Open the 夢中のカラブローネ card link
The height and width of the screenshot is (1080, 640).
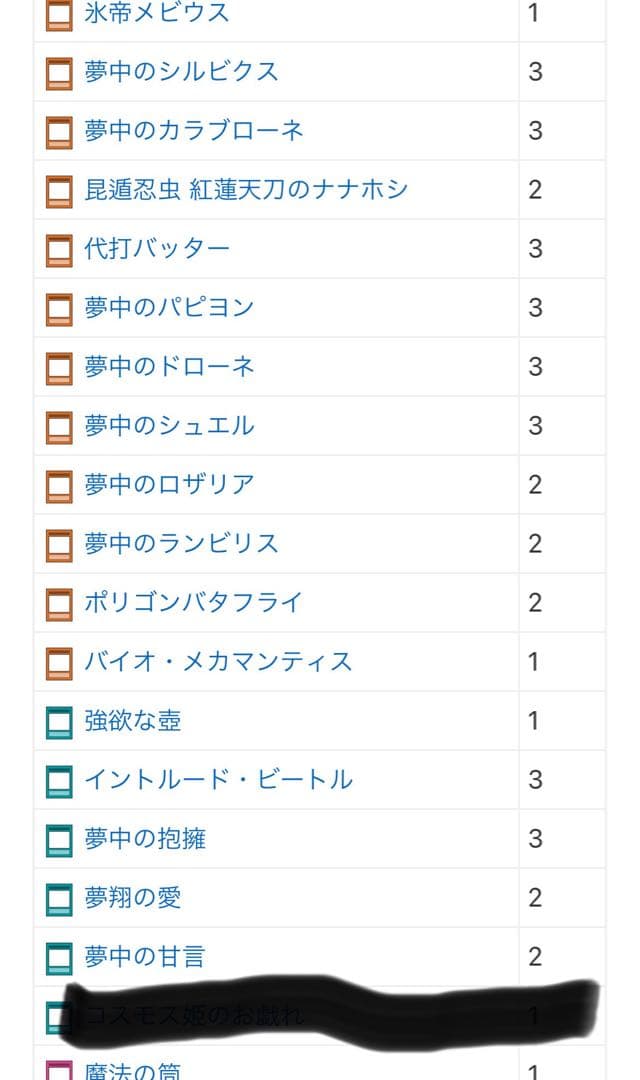(194, 131)
